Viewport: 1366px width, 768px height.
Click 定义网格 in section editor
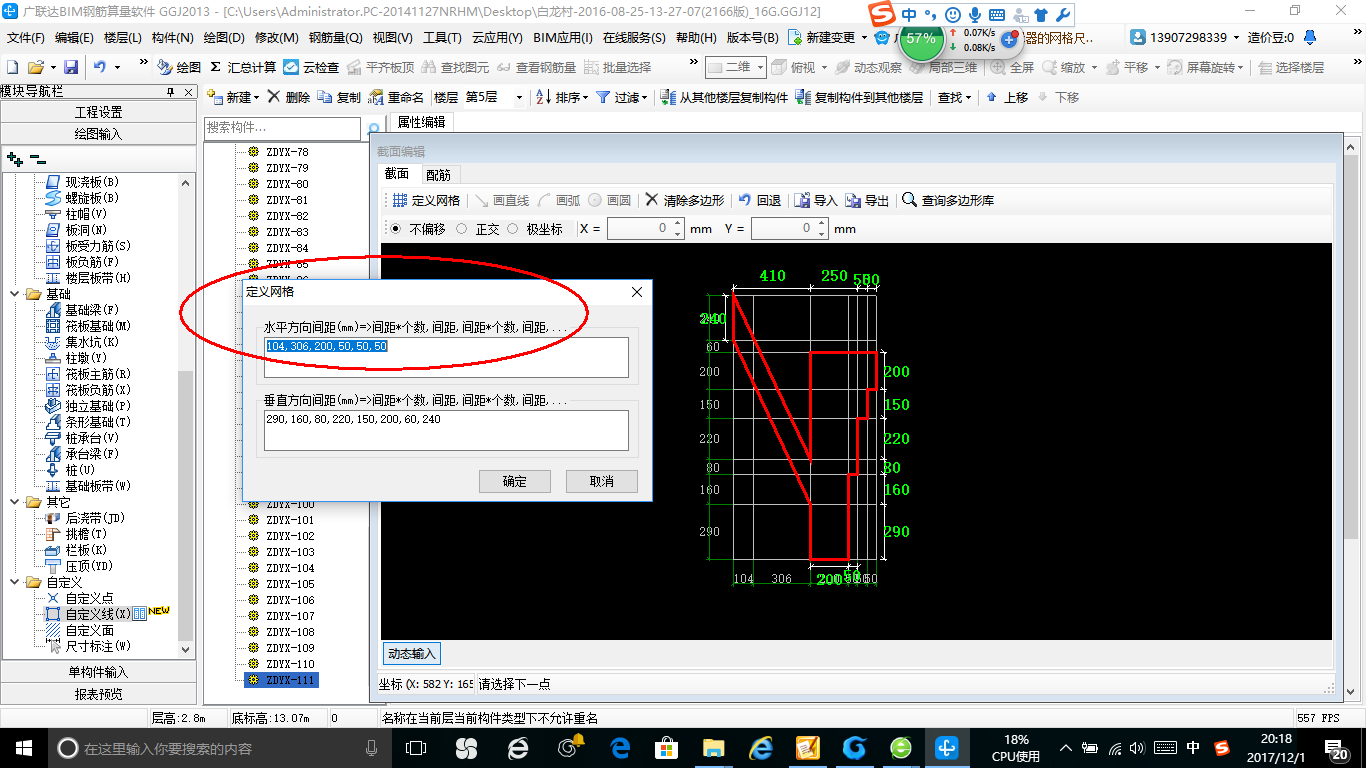point(426,200)
